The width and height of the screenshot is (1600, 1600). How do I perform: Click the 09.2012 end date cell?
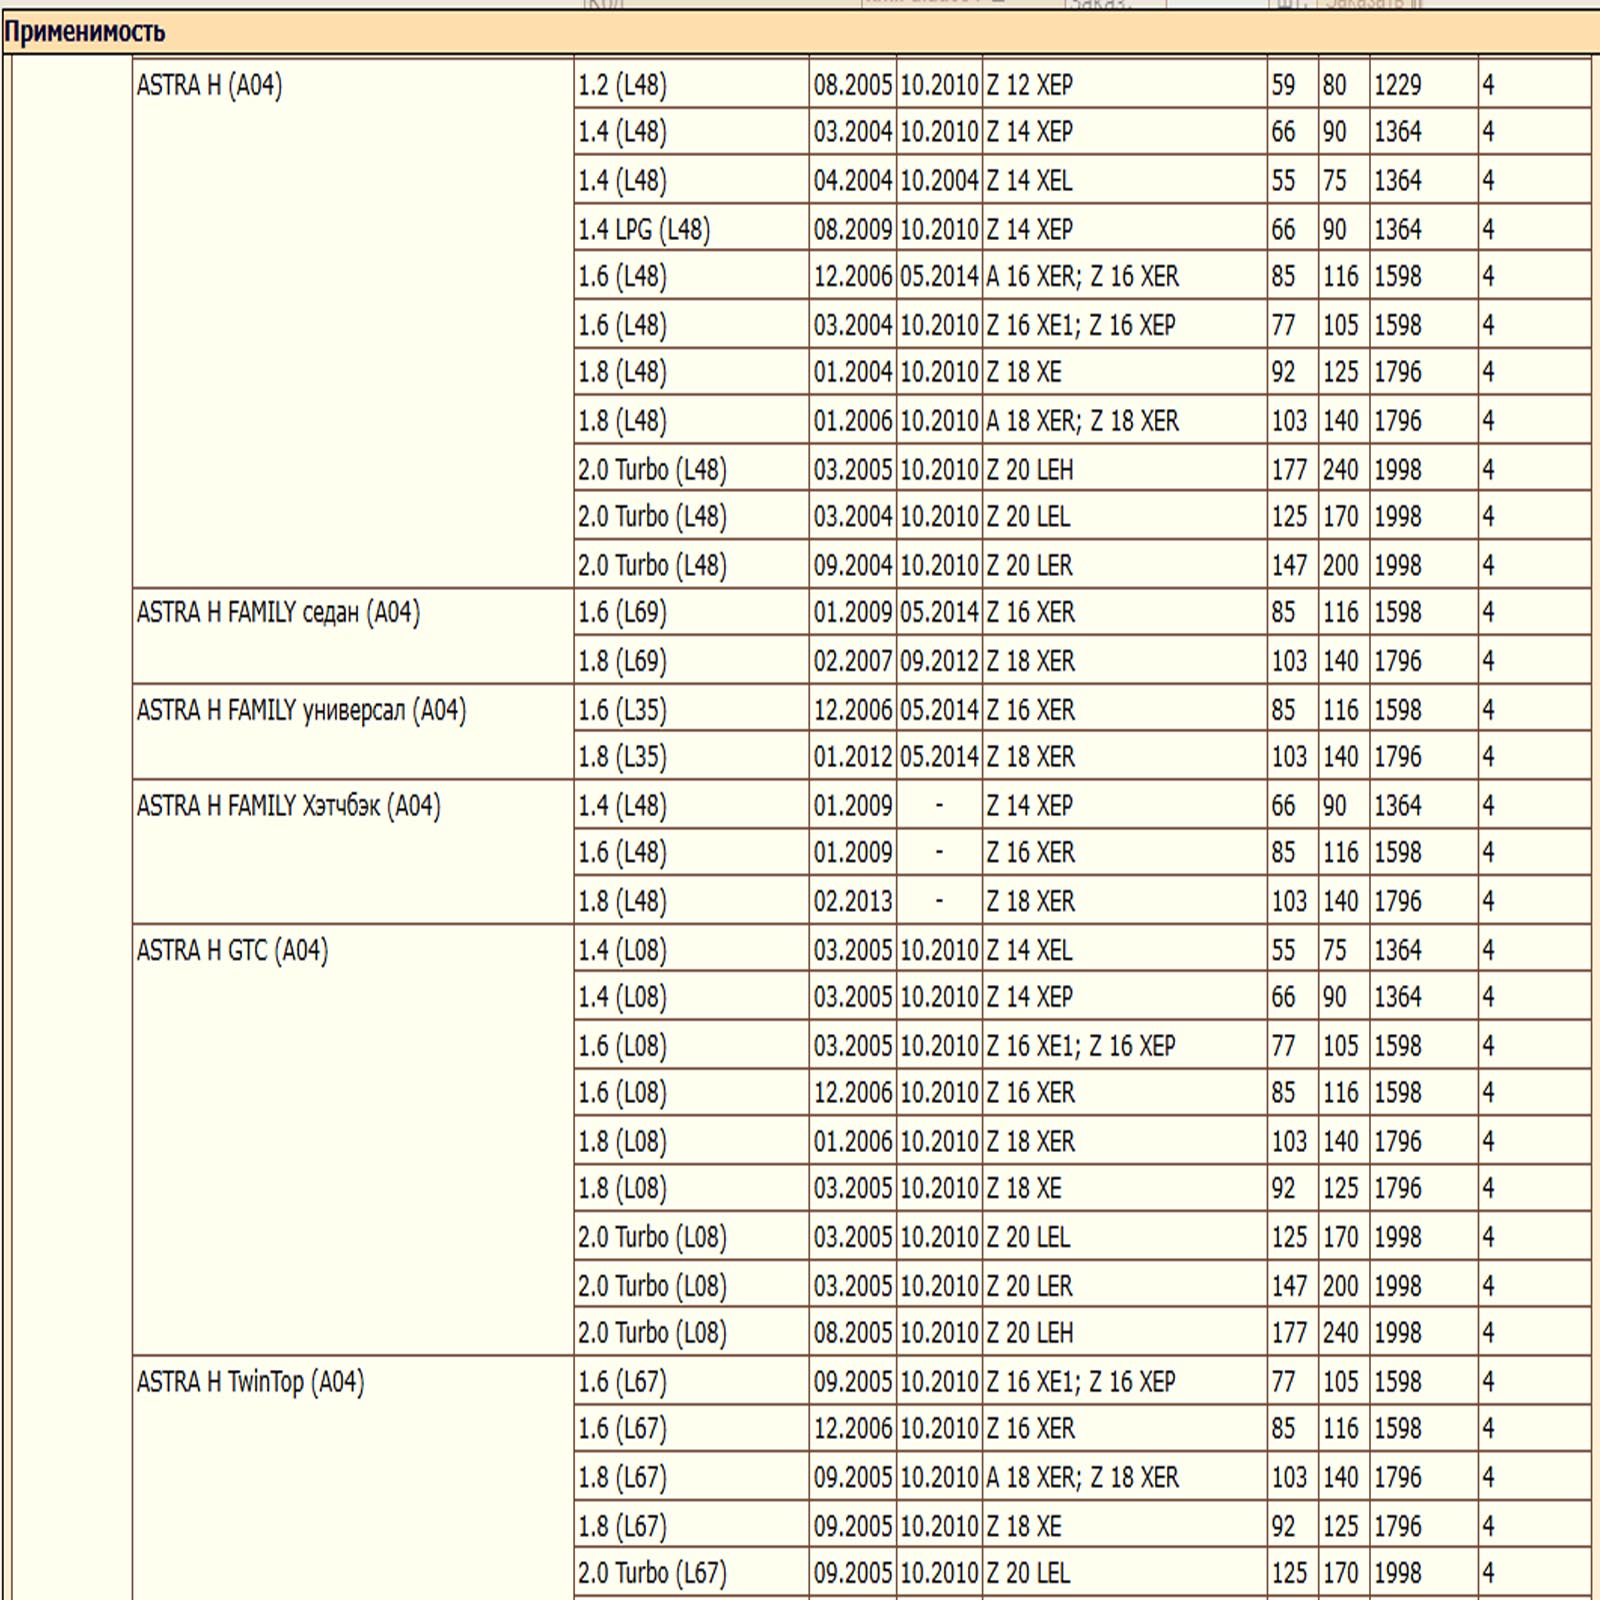[x=939, y=661]
